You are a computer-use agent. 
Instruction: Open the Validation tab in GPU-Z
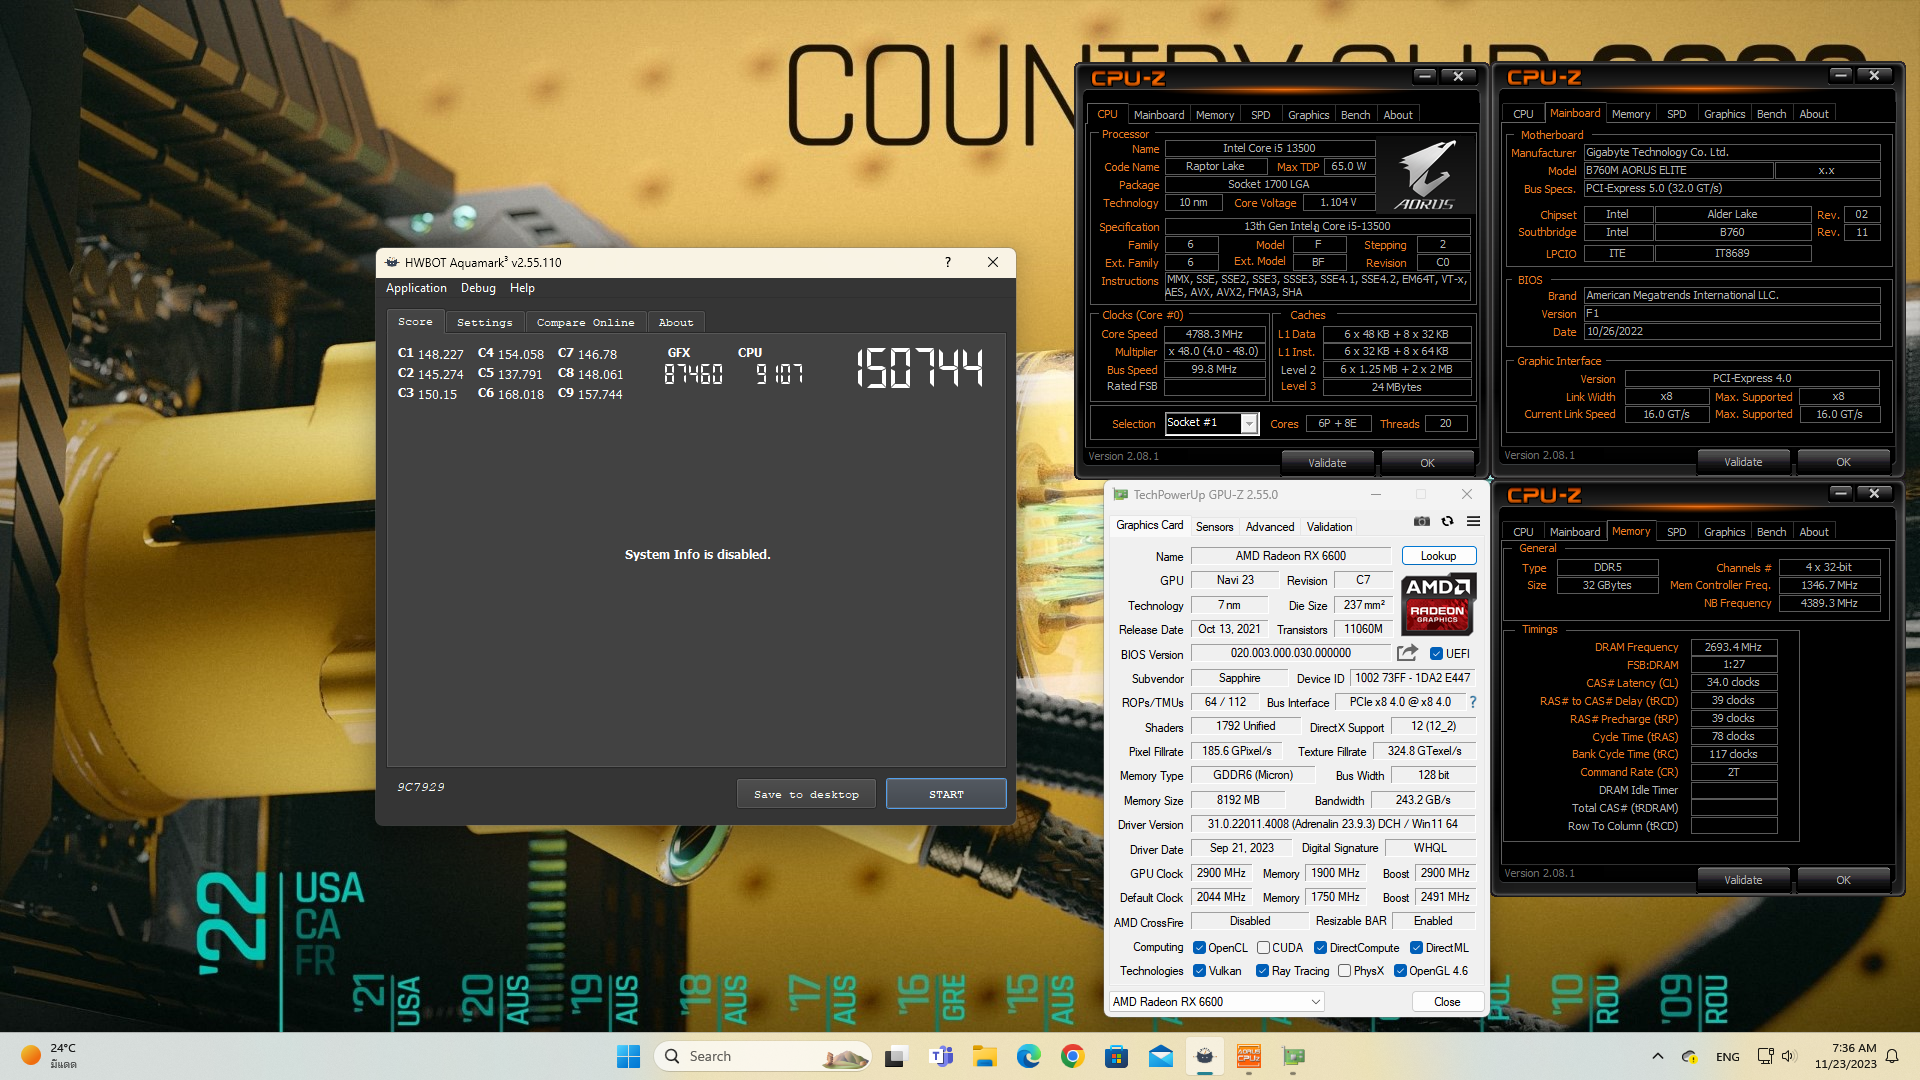(x=1329, y=527)
